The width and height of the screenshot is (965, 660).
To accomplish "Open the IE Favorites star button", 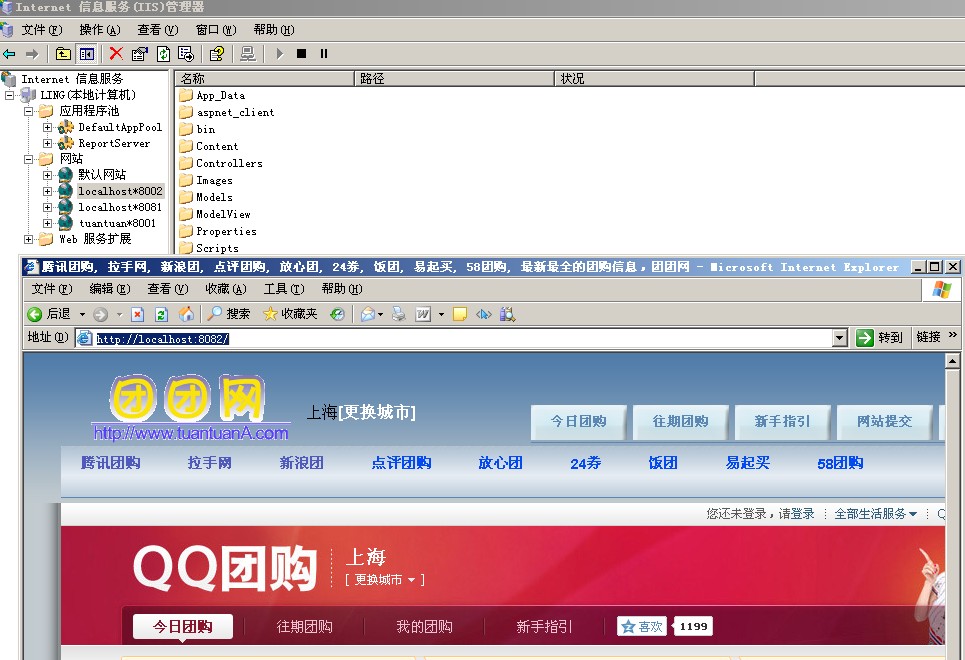I will pos(290,314).
